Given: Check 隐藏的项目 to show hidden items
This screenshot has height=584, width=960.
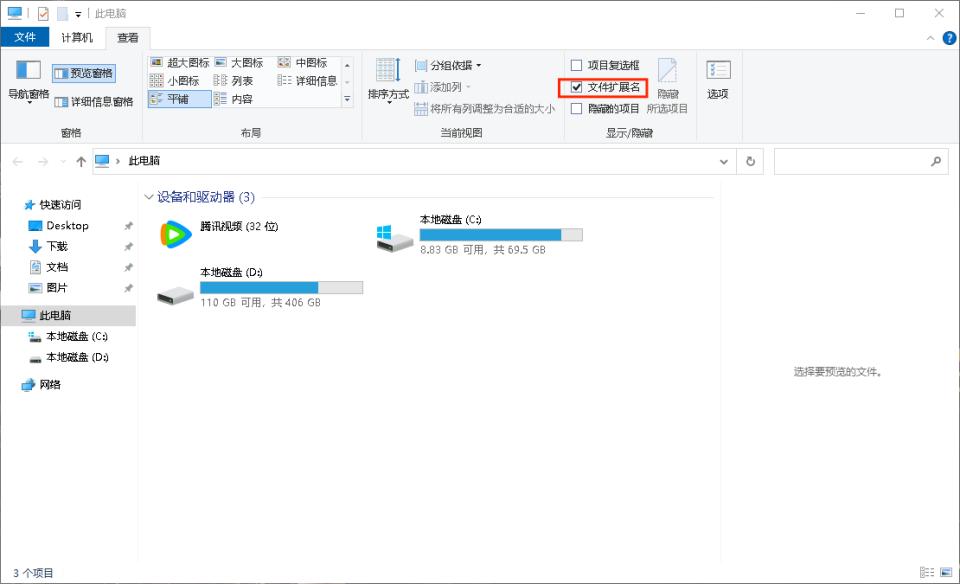Looking at the screenshot, I should [578, 110].
